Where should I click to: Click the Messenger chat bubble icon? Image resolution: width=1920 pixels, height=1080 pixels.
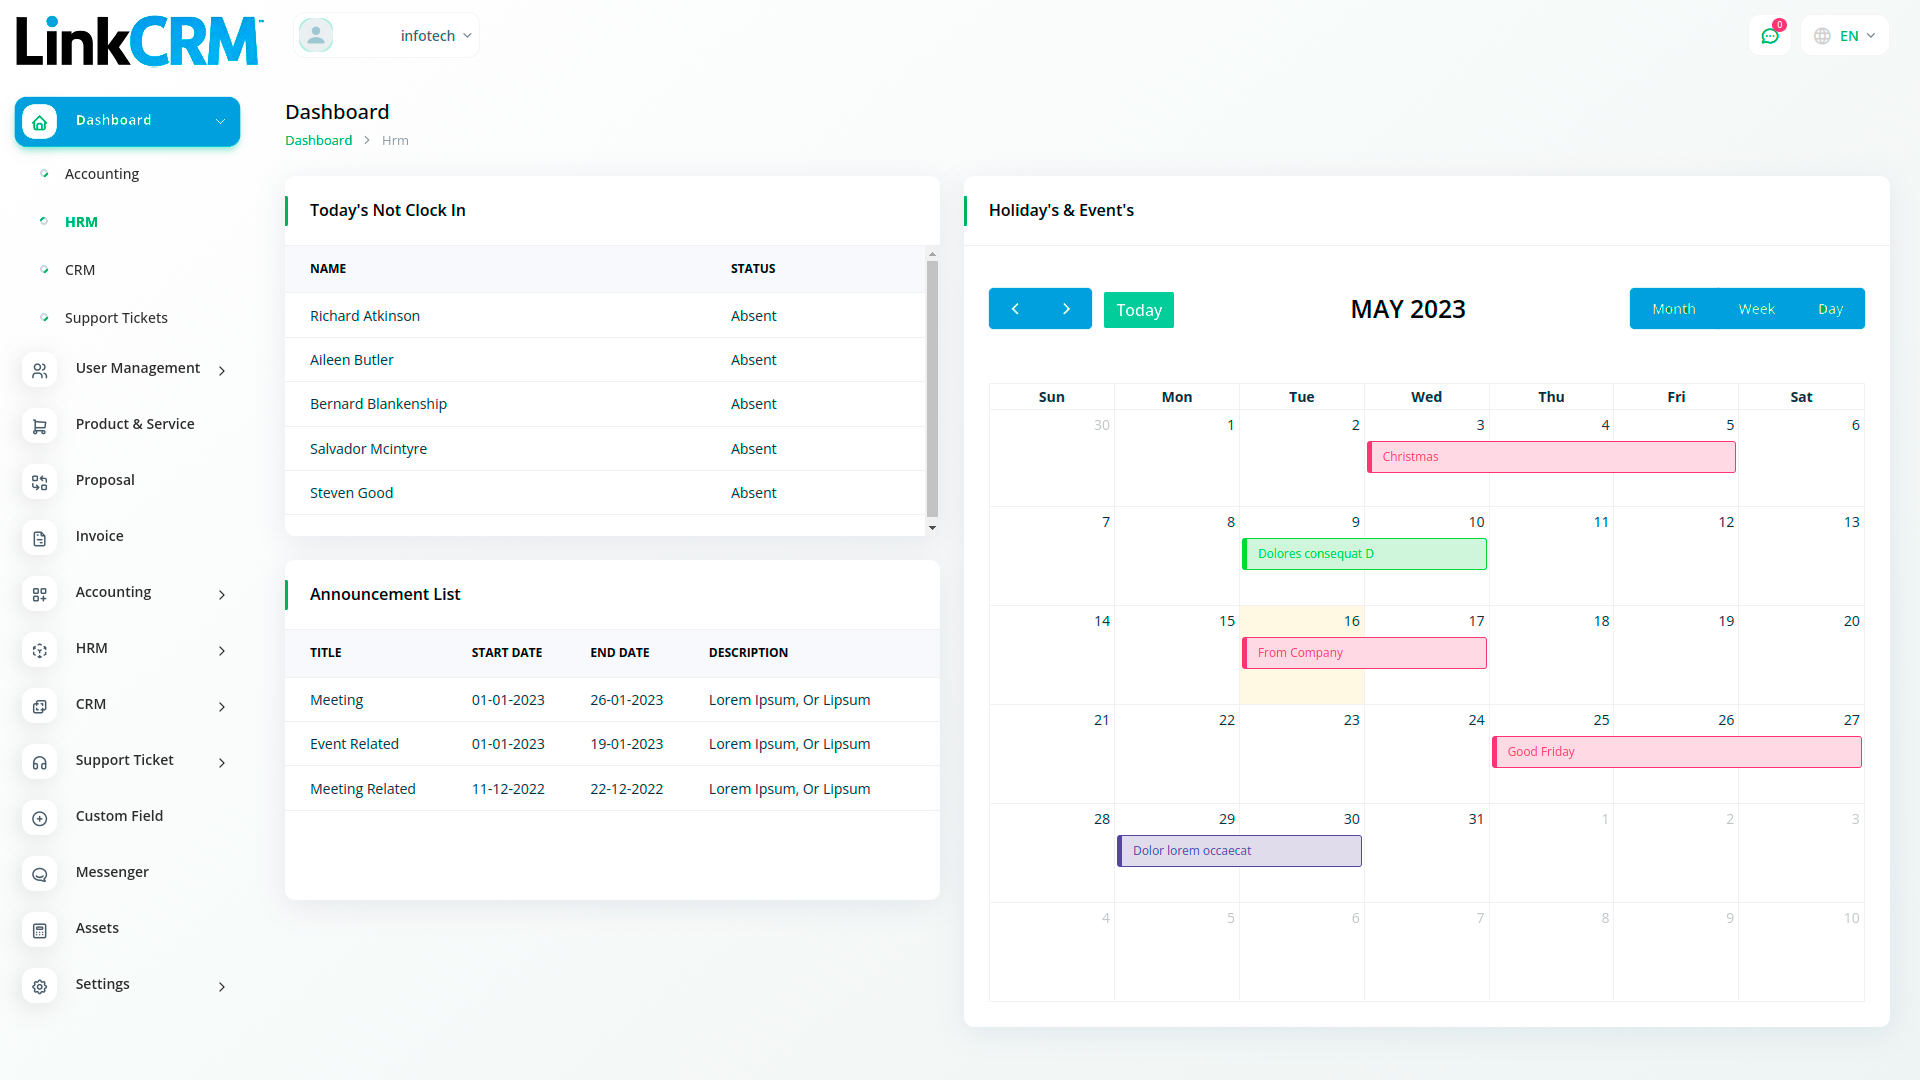tap(40, 874)
